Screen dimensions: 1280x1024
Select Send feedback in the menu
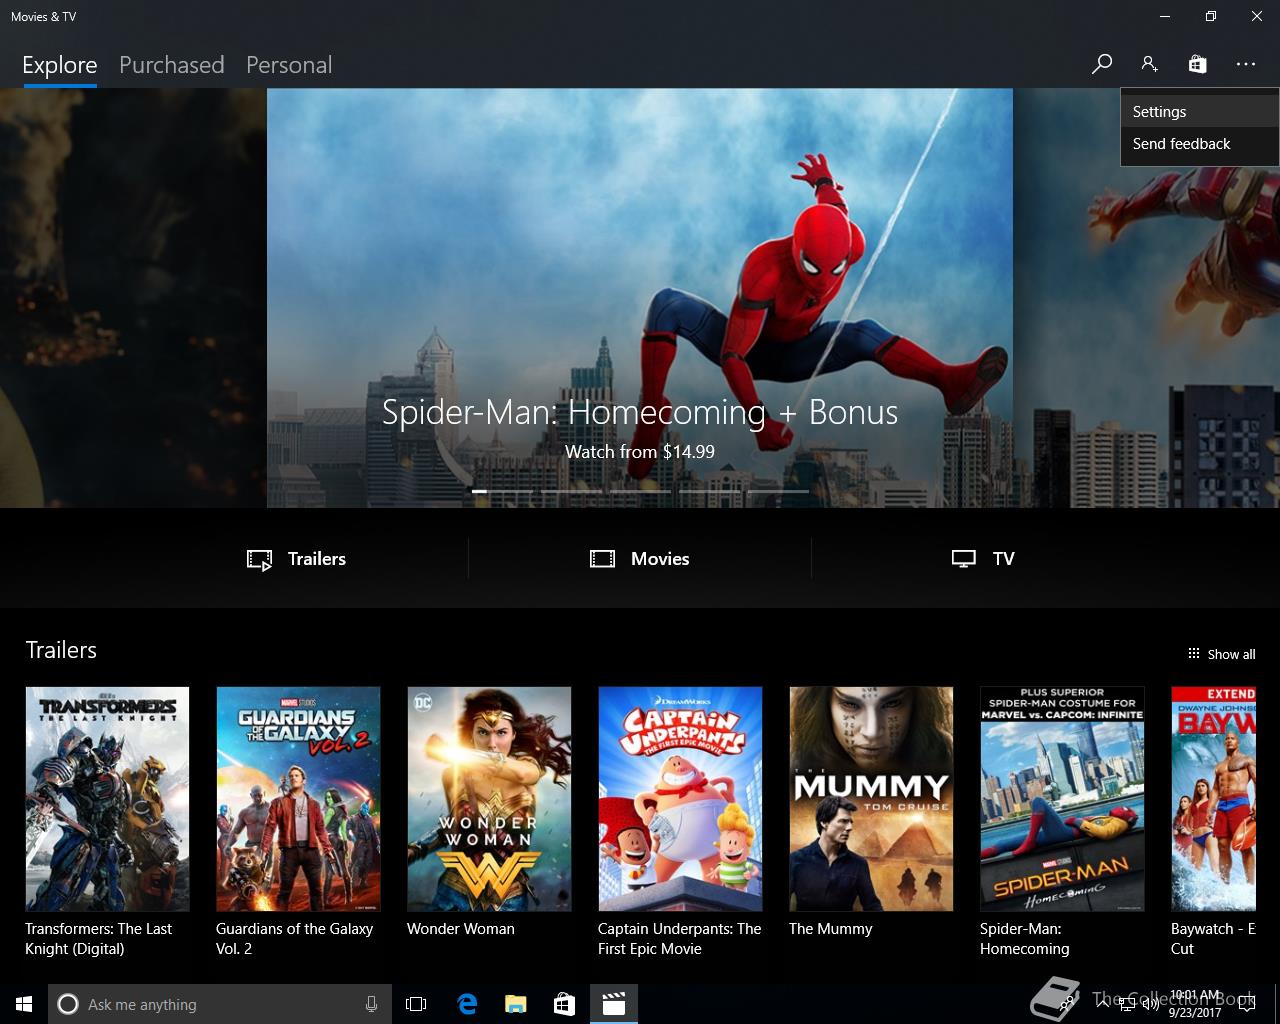click(x=1199, y=144)
